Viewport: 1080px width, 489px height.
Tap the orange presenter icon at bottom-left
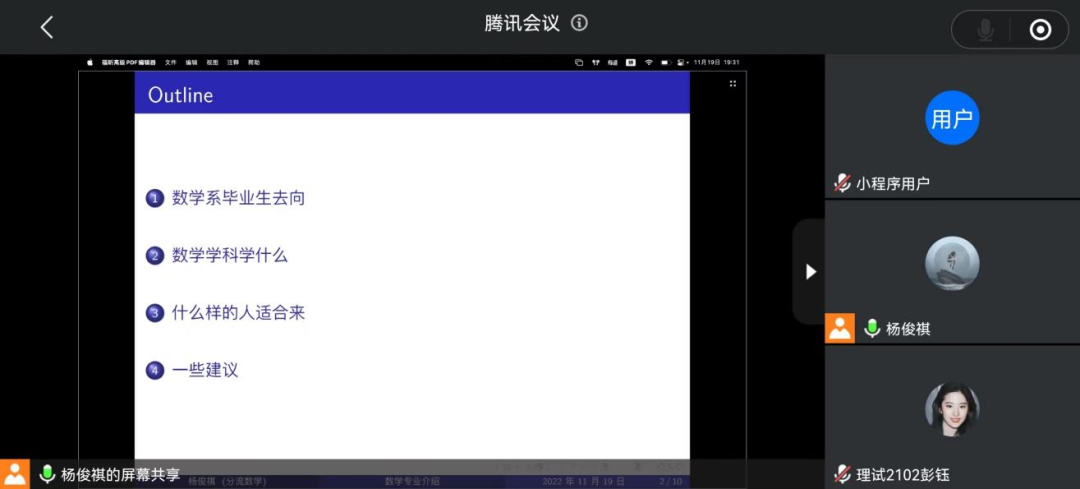[14, 474]
